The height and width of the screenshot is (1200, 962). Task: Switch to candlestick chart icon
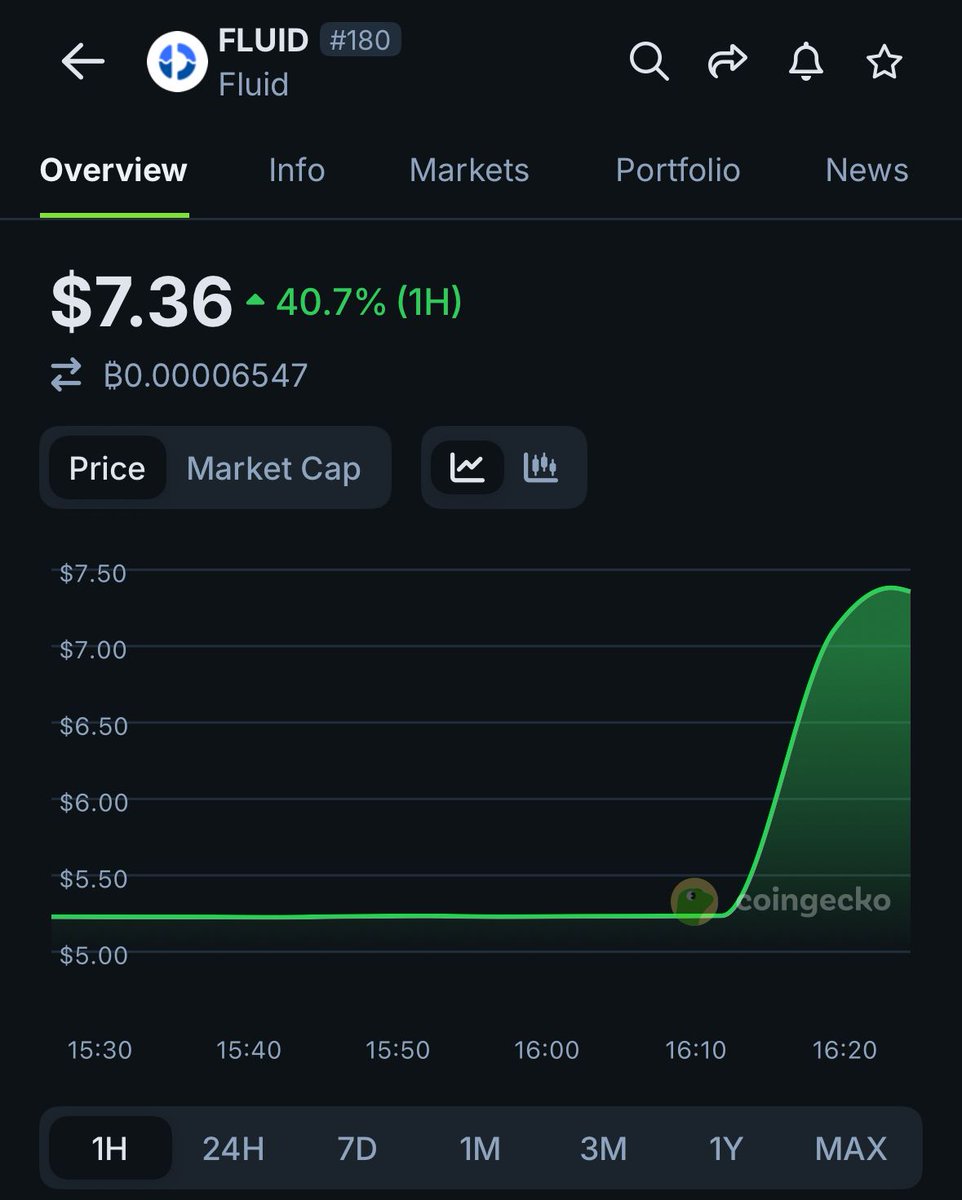540,467
